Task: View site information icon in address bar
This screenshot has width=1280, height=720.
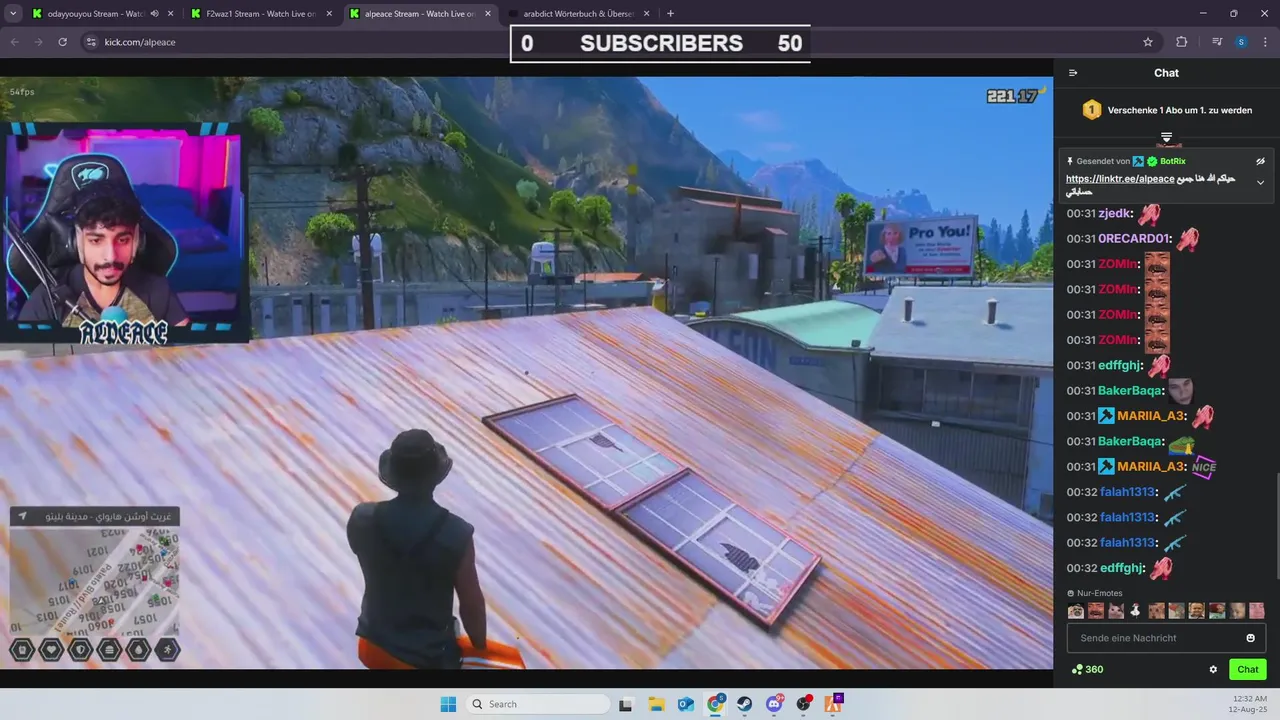Action: (90, 42)
